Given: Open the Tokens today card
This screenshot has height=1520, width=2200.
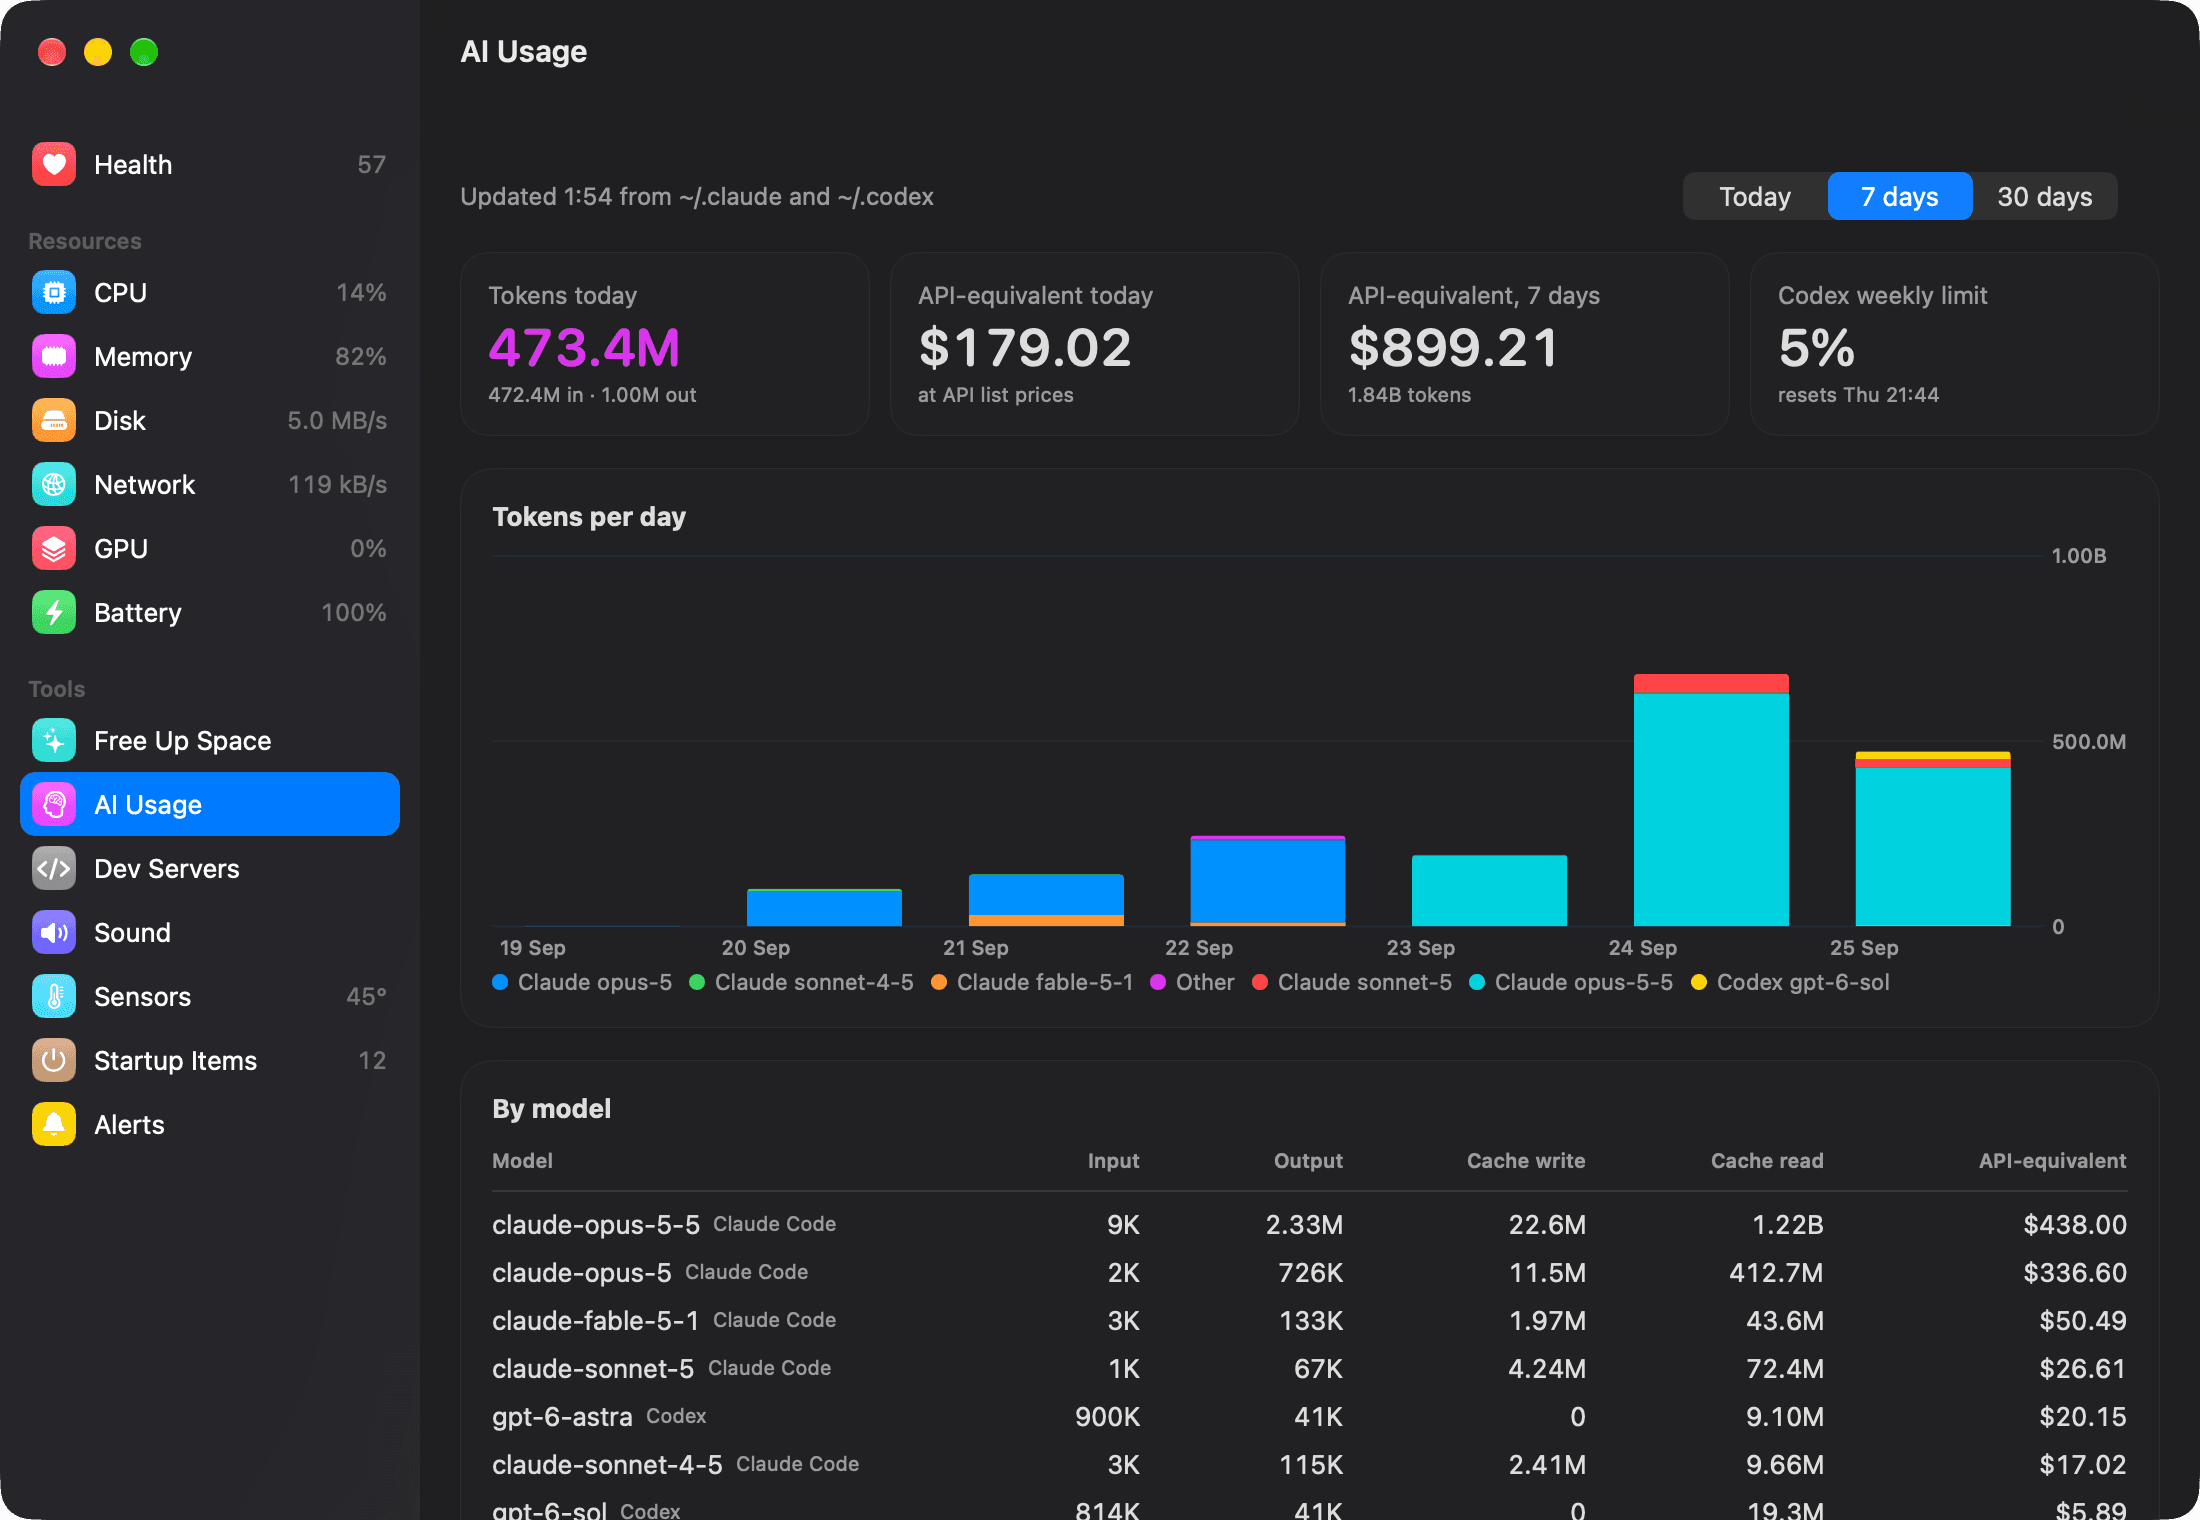Looking at the screenshot, I should click(665, 344).
